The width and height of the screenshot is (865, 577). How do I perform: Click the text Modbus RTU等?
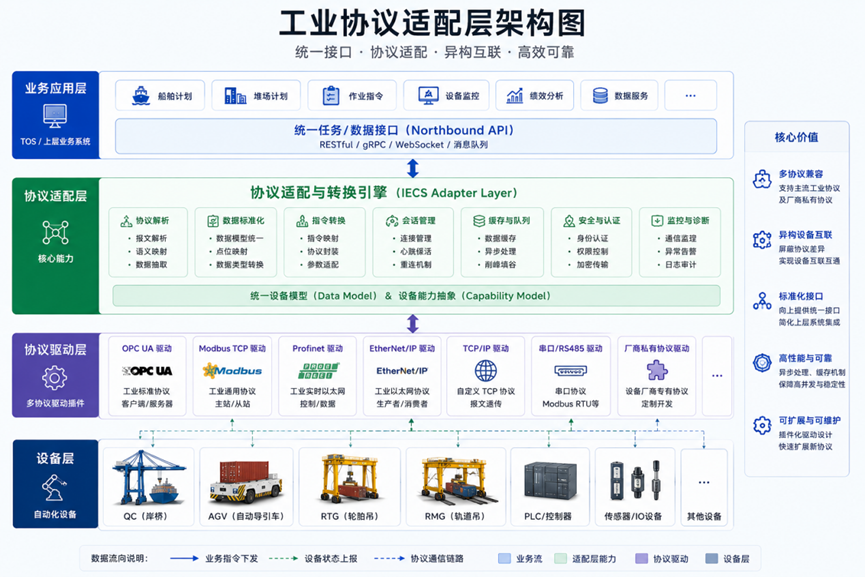(x=570, y=404)
